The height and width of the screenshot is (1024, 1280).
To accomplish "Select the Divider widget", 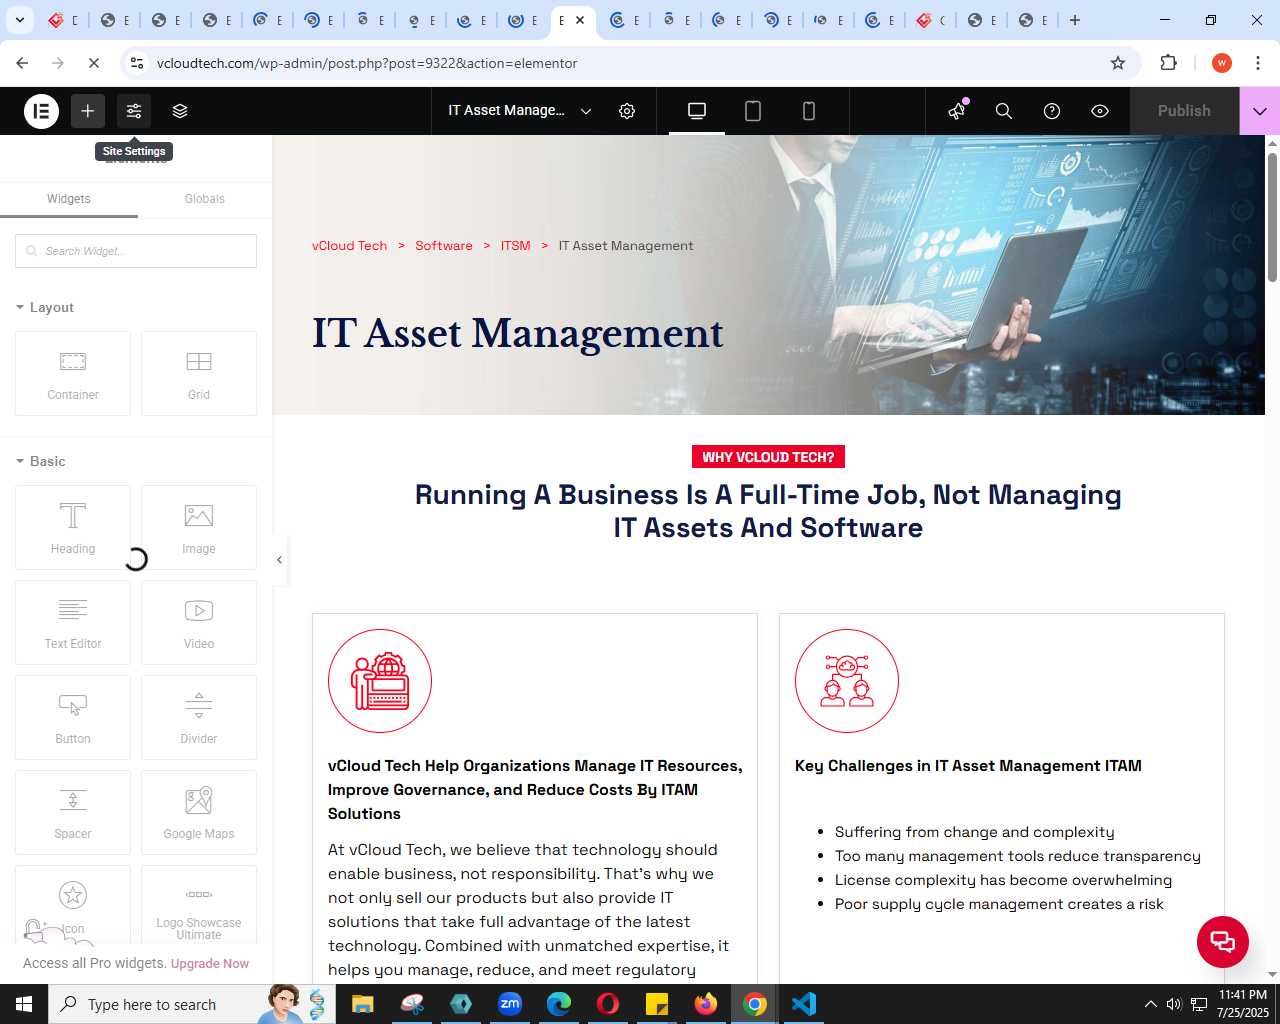I will click(x=199, y=717).
